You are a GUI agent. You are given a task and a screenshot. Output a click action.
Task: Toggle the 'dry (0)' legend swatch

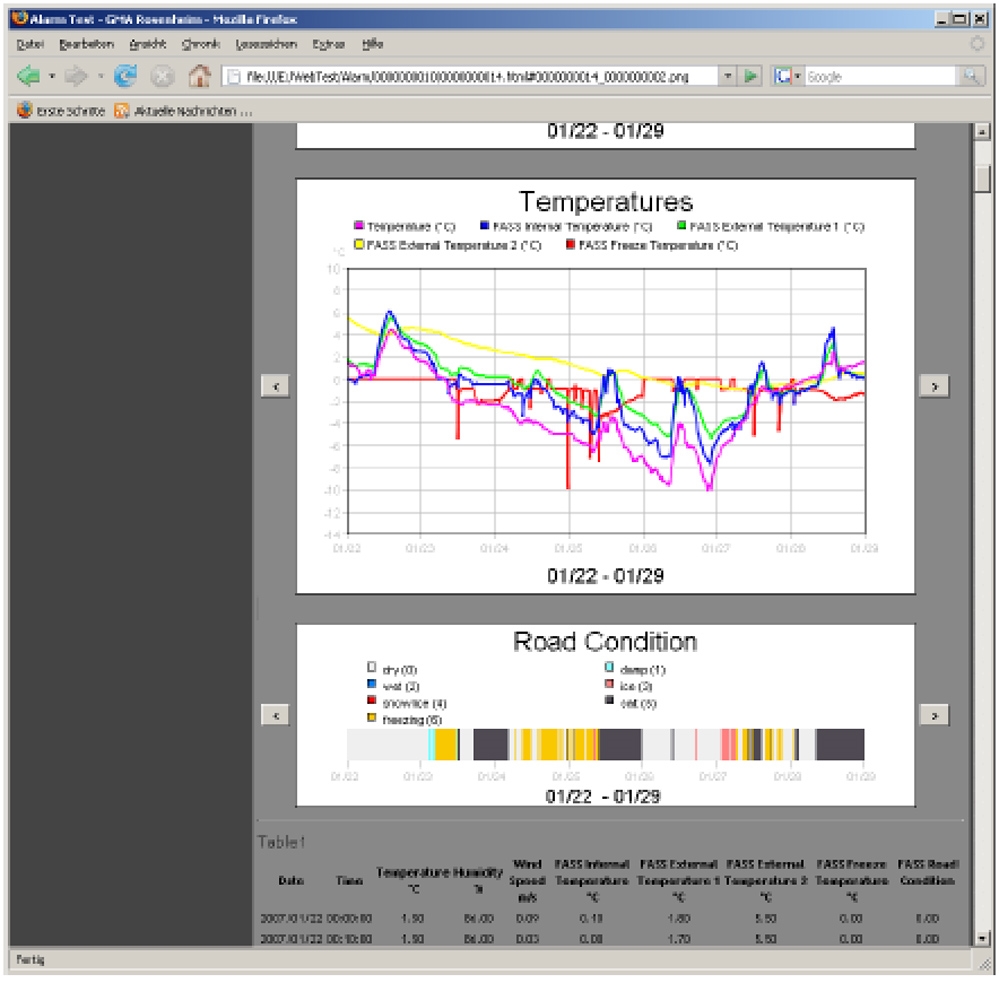372,667
